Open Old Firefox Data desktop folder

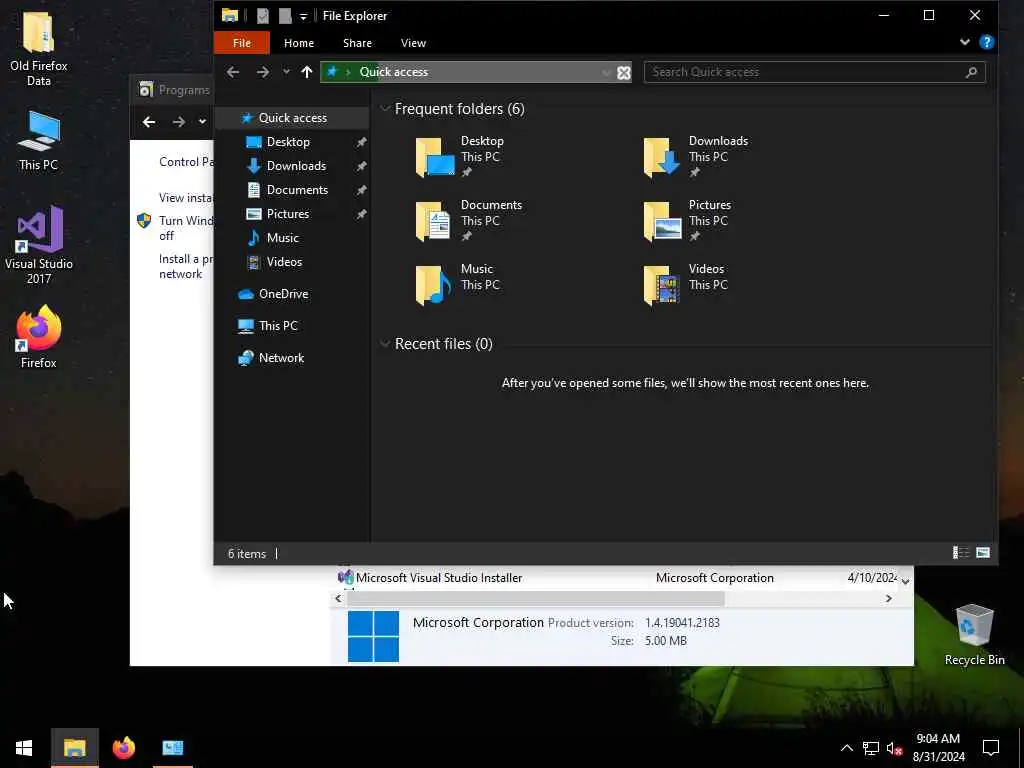39,49
